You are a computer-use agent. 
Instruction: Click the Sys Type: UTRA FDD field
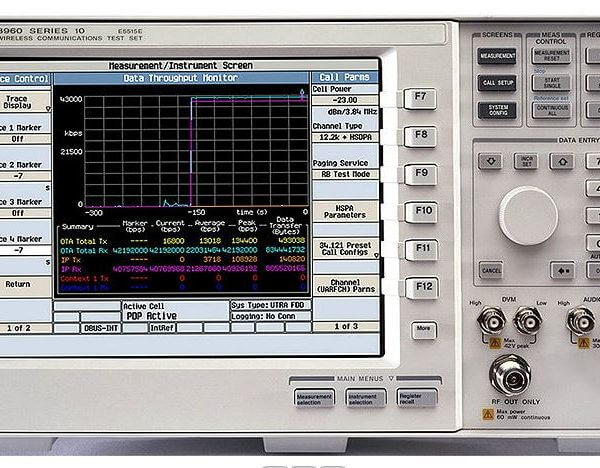(x=271, y=305)
